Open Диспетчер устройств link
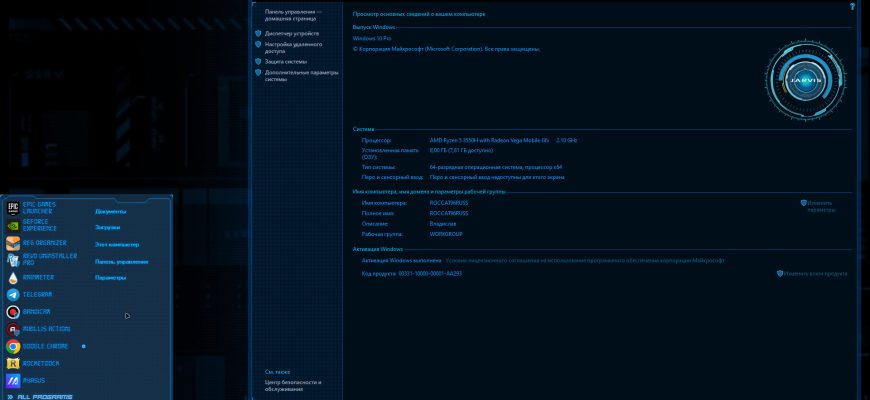Viewport: 870px width, 400px height. pyautogui.click(x=292, y=33)
